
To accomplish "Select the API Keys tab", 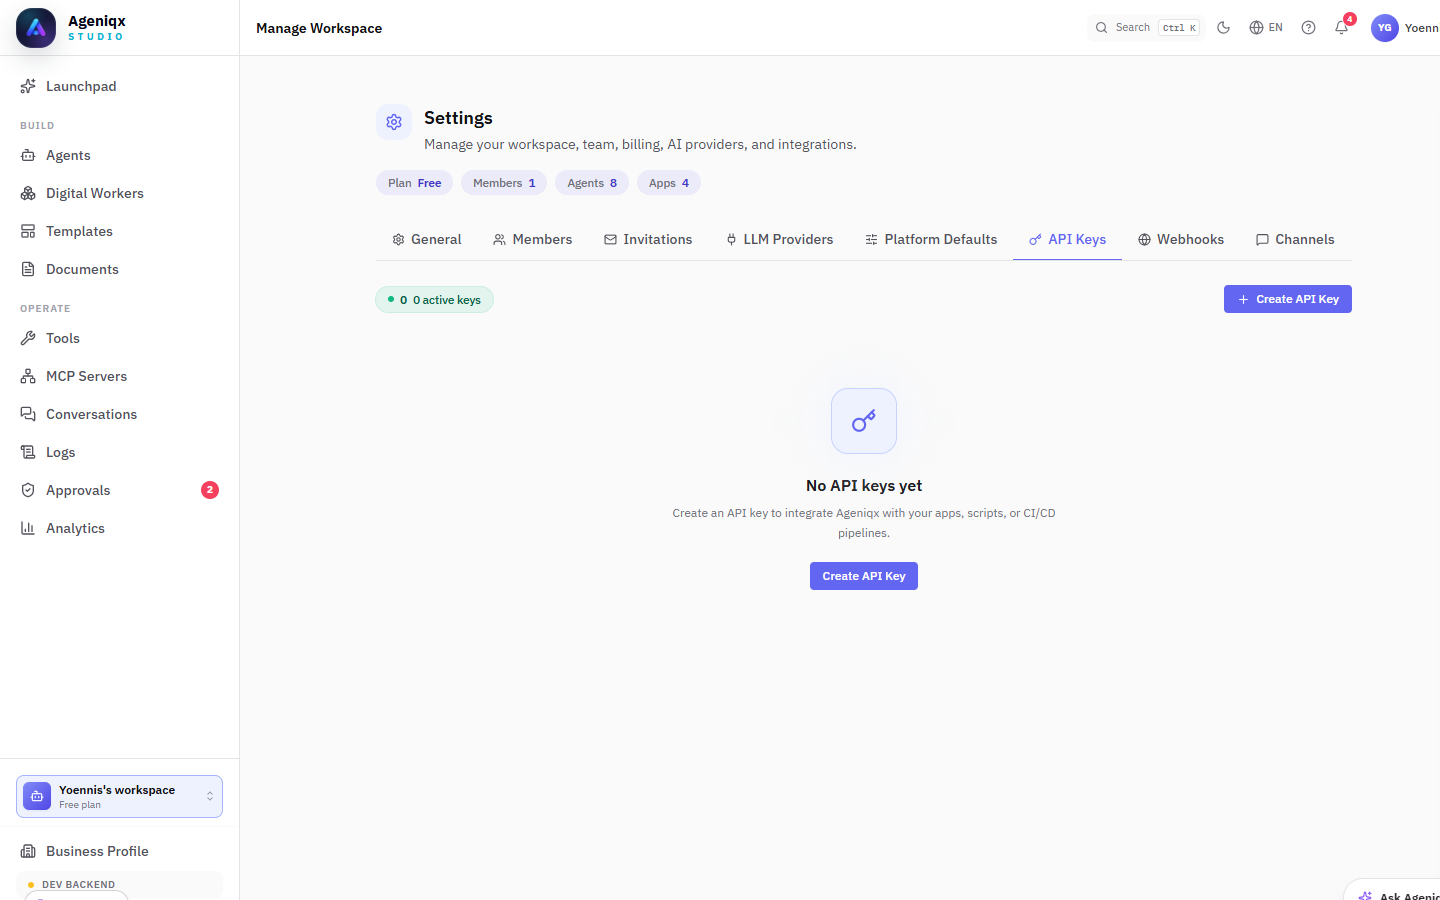I will coord(1067,240).
